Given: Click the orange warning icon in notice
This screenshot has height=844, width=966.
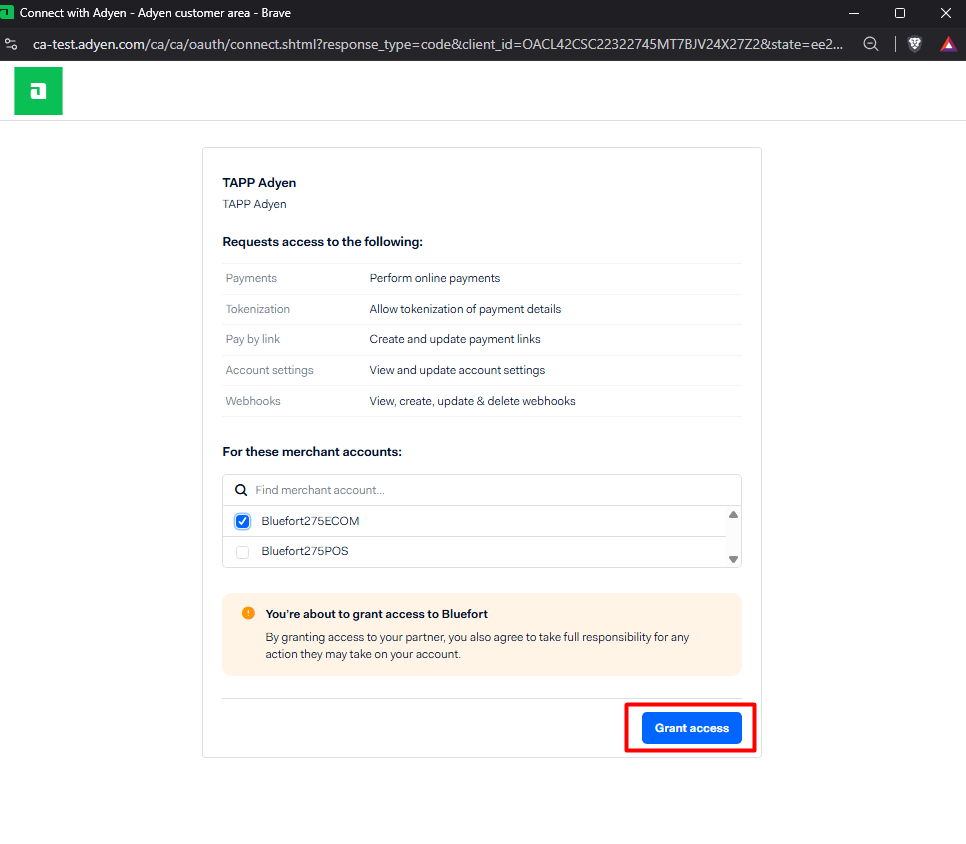Looking at the screenshot, I should [x=248, y=613].
